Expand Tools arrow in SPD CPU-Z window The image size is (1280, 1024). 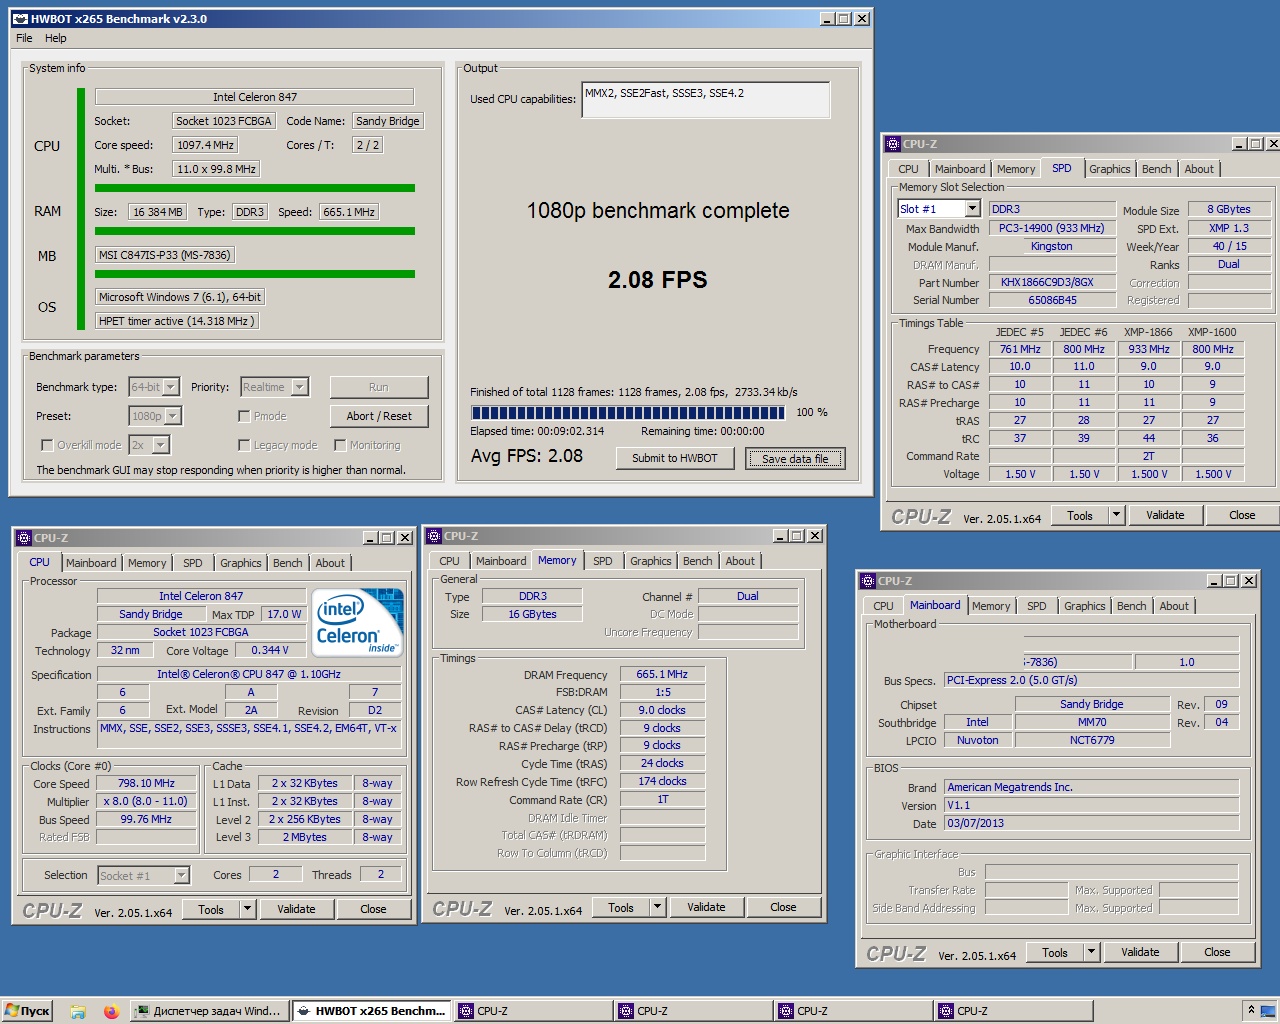point(1117,515)
